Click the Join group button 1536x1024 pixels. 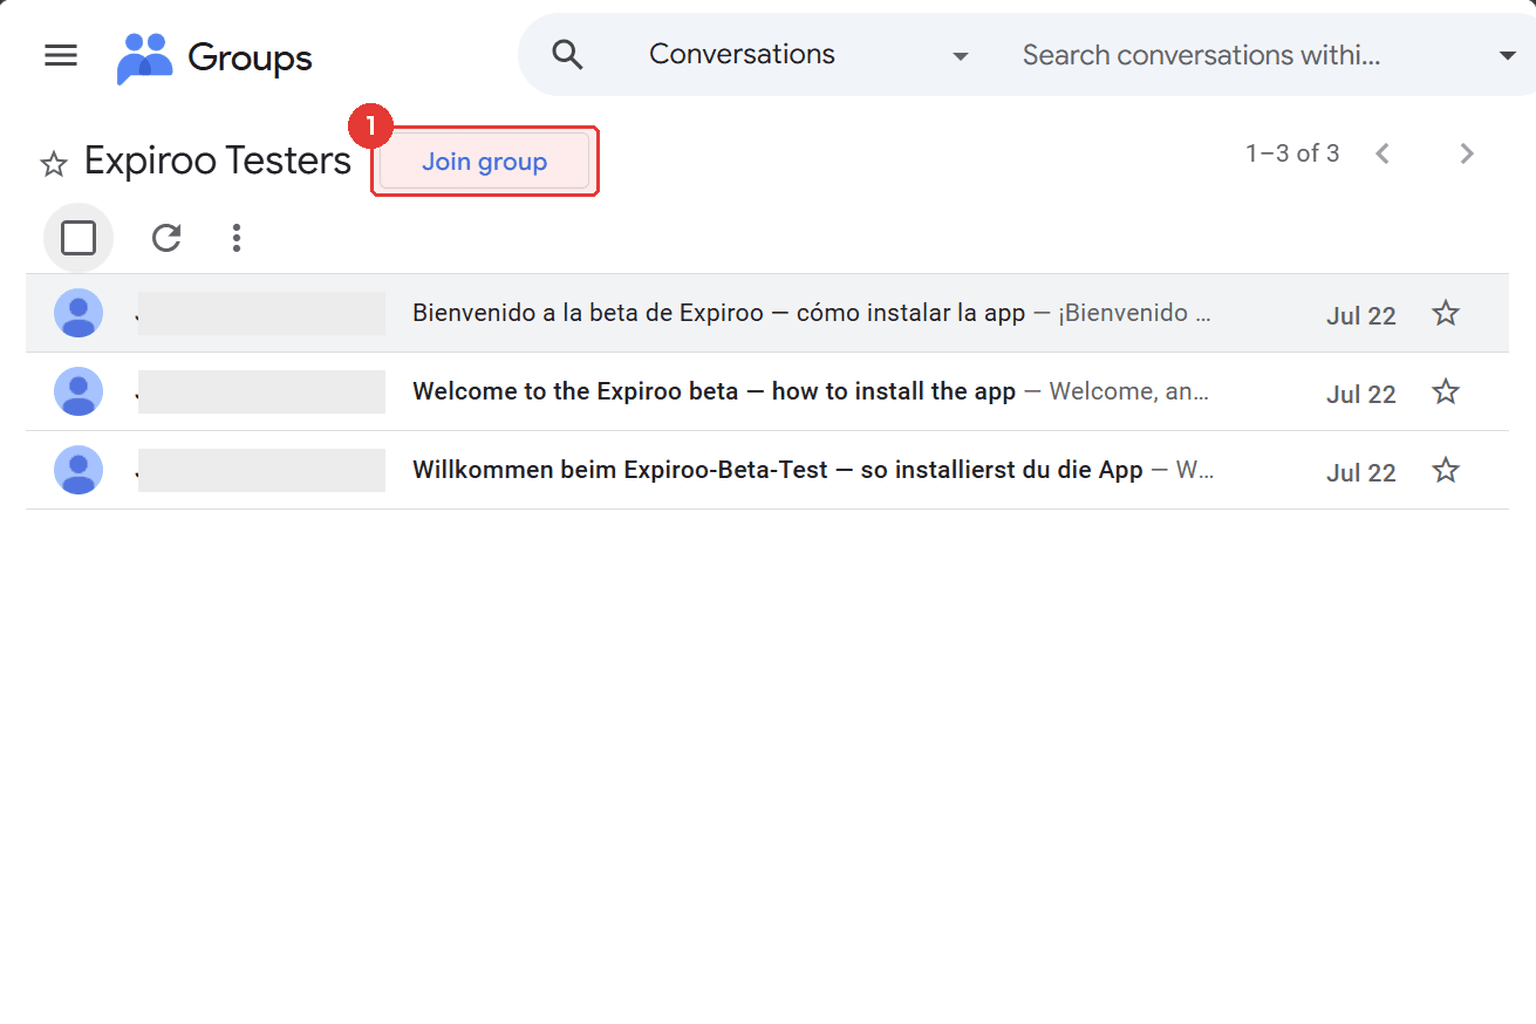pos(484,162)
